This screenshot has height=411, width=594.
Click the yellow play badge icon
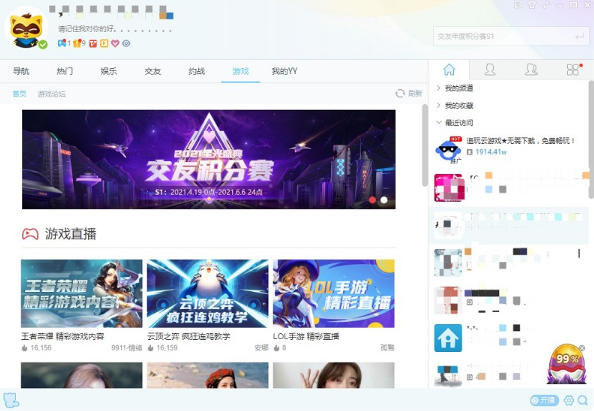(x=104, y=44)
